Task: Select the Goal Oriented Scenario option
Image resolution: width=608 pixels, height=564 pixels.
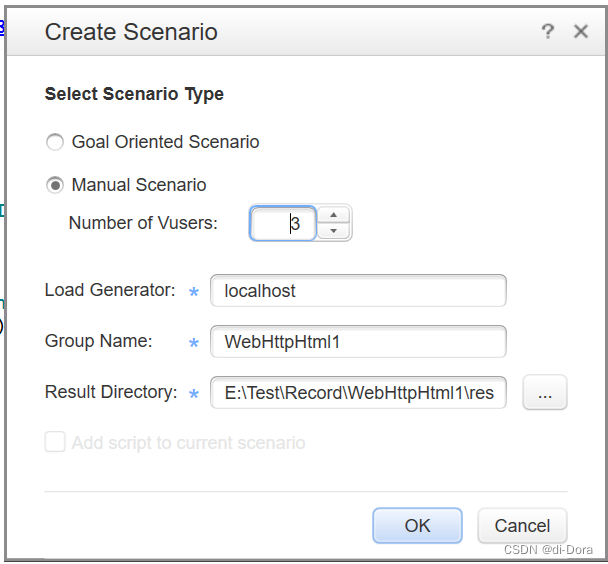Action: 55,142
